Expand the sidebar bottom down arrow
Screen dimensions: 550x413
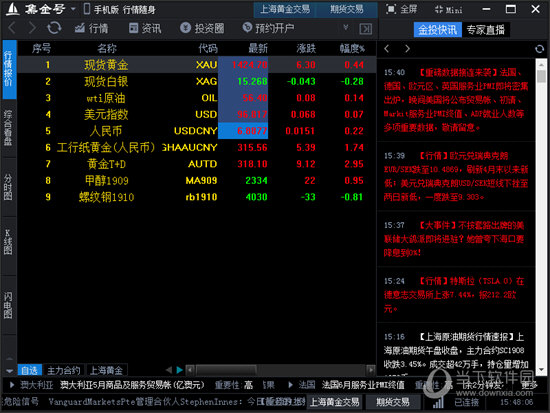(x=9, y=371)
